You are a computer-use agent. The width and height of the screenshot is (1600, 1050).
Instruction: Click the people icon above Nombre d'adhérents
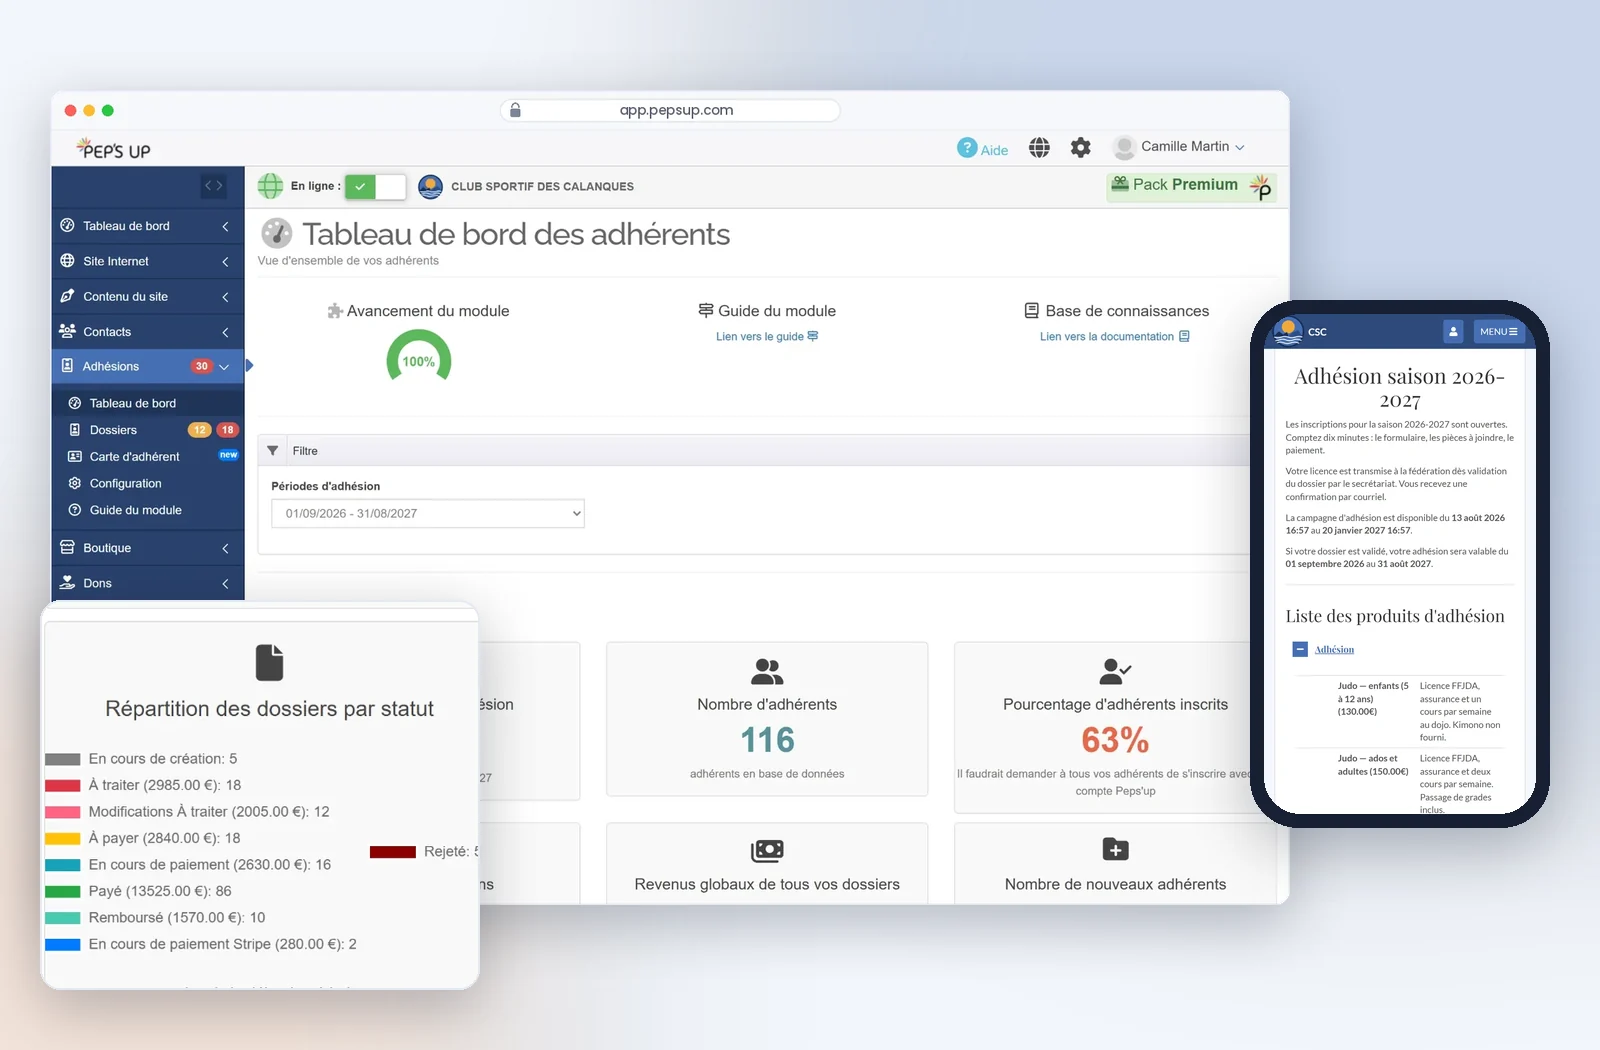click(x=767, y=671)
